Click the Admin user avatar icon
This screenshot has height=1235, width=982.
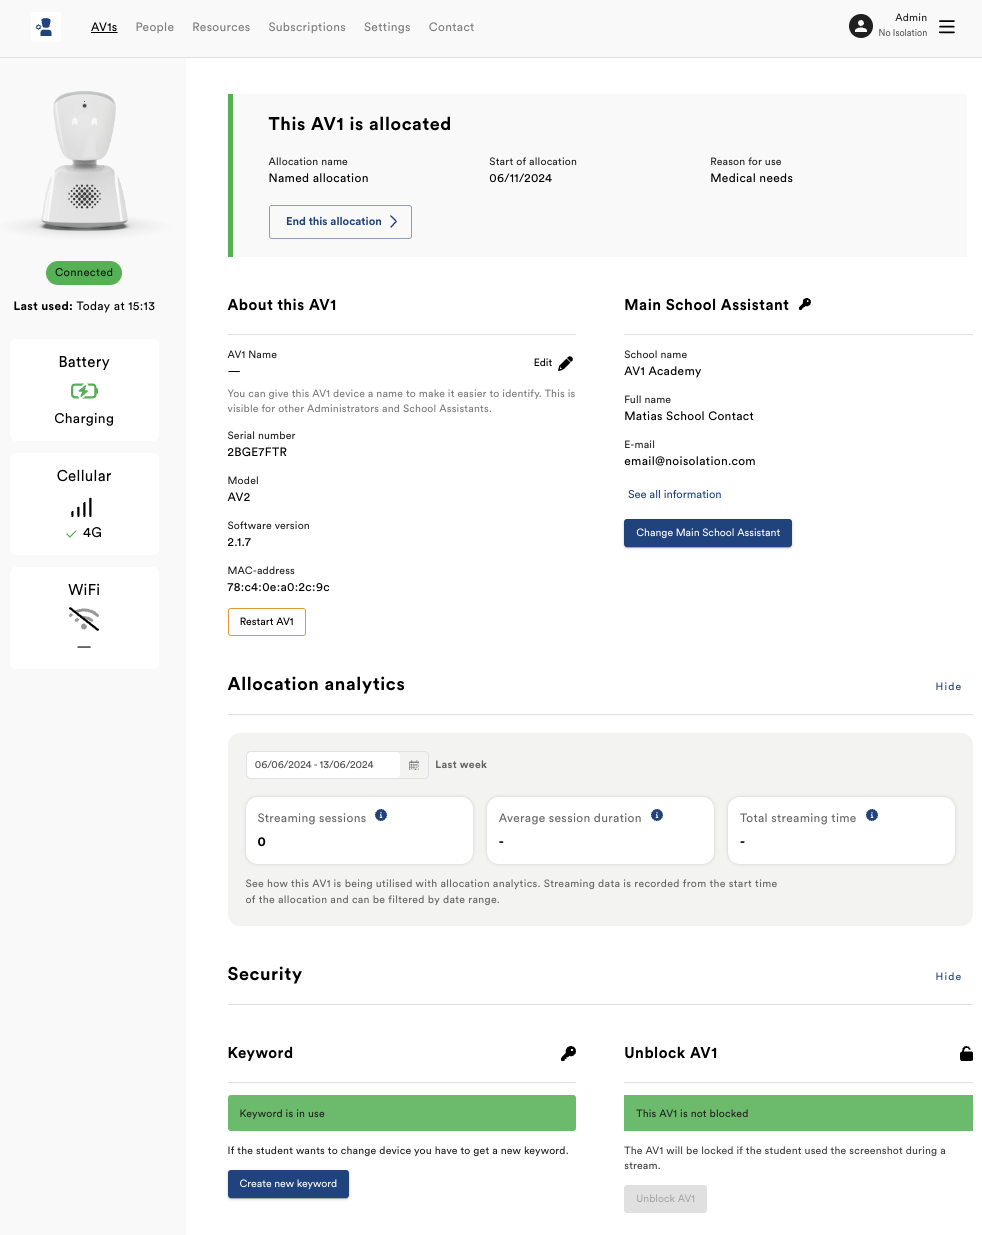pos(861,26)
